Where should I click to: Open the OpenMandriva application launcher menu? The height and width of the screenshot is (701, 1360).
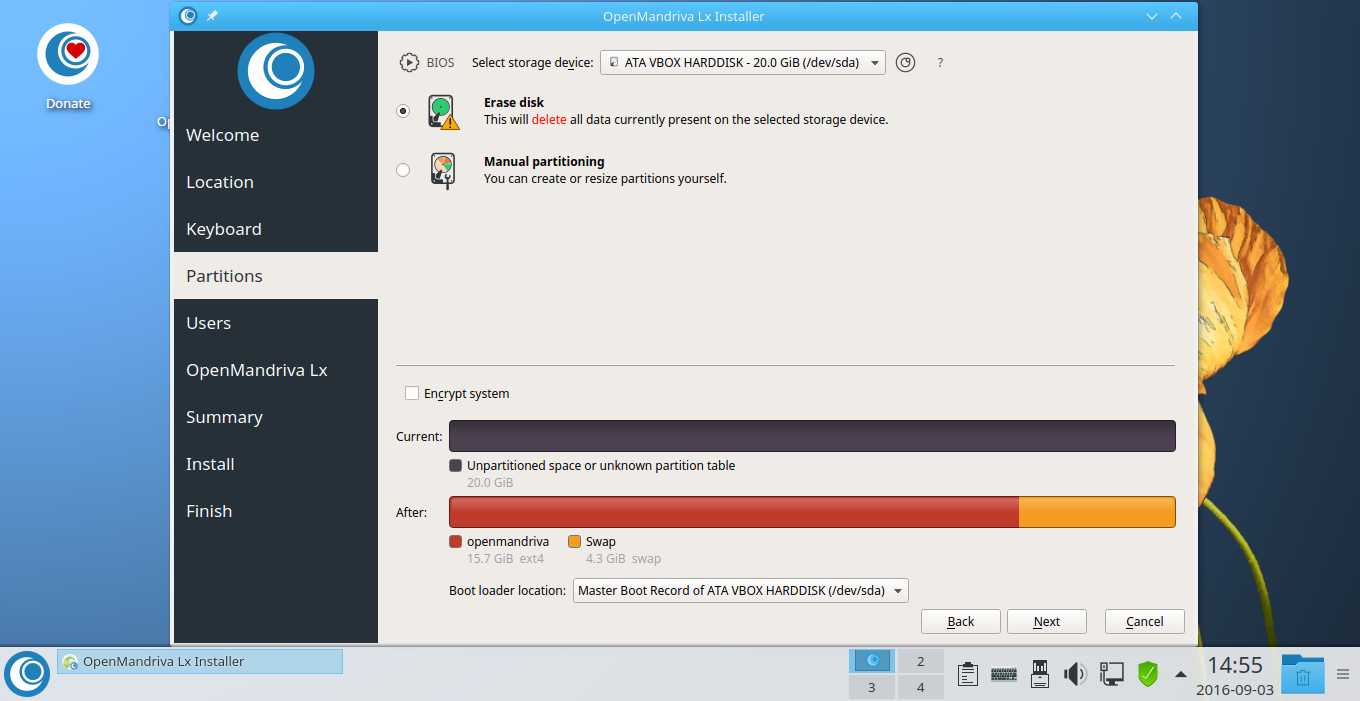click(x=27, y=674)
